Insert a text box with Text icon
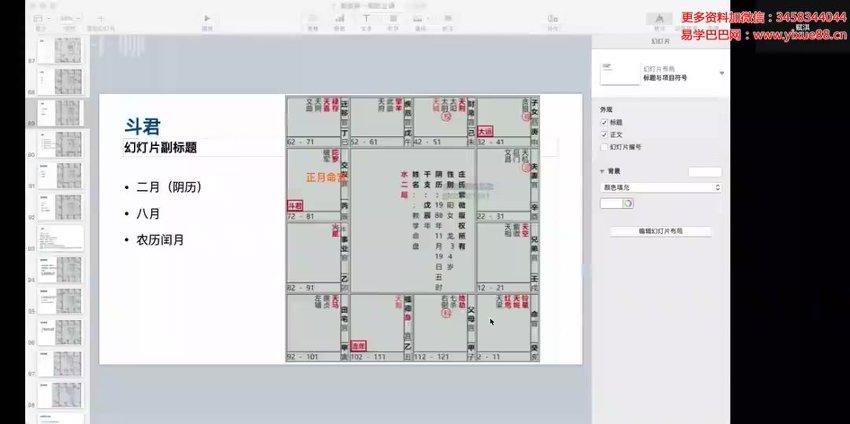This screenshot has height=424, width=850. coord(366,19)
